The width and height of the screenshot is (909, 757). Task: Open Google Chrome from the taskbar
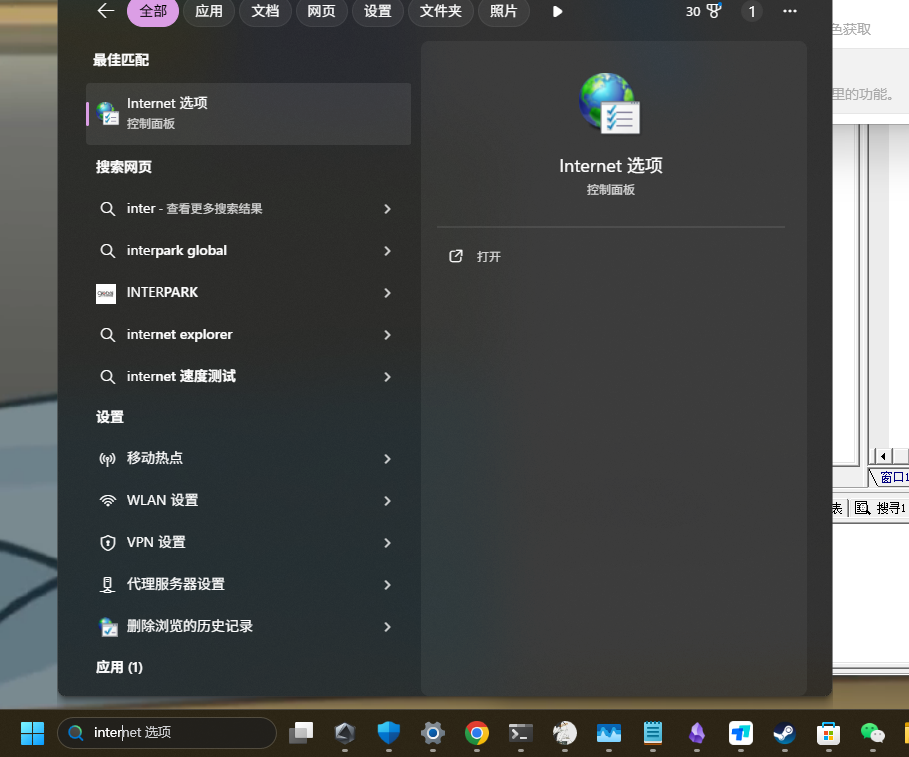tap(477, 733)
